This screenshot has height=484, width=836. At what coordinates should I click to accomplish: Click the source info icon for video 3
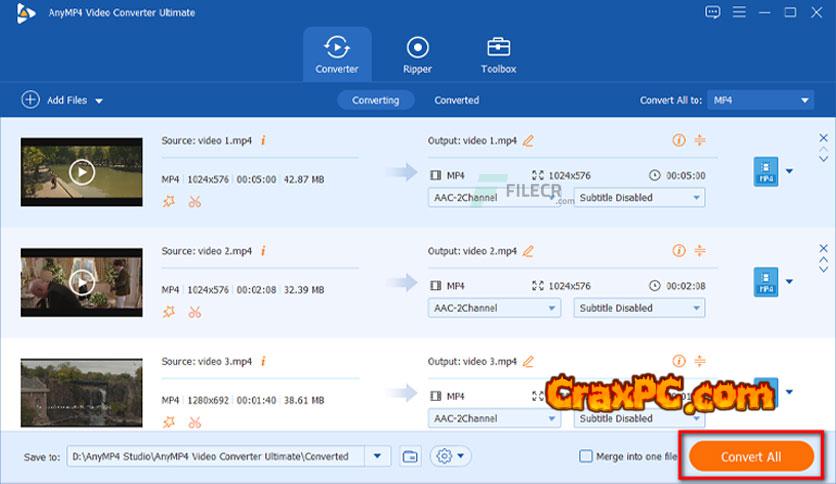263,361
